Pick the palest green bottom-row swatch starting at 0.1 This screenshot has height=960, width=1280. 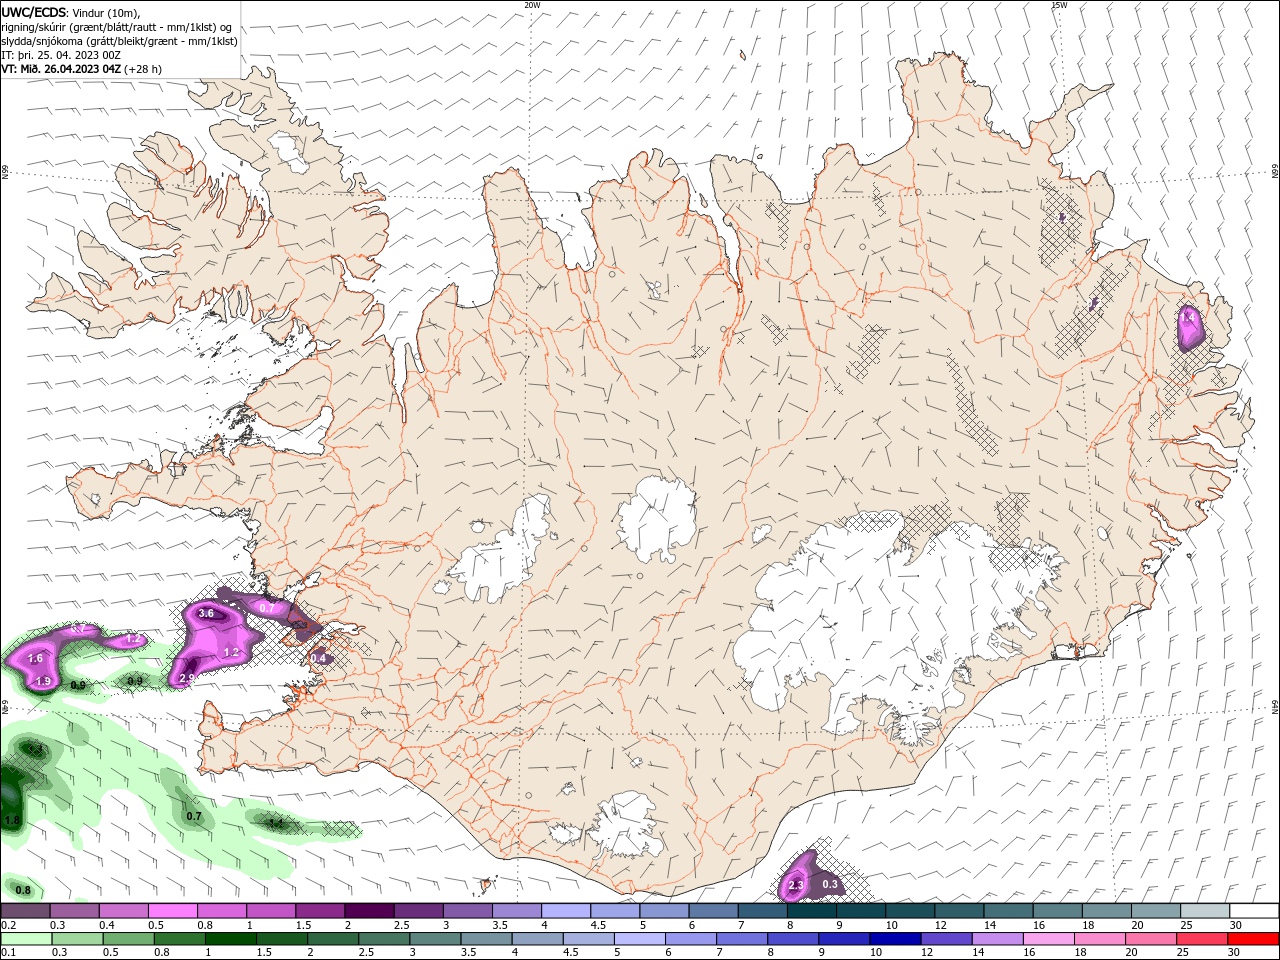pyautogui.click(x=26, y=939)
